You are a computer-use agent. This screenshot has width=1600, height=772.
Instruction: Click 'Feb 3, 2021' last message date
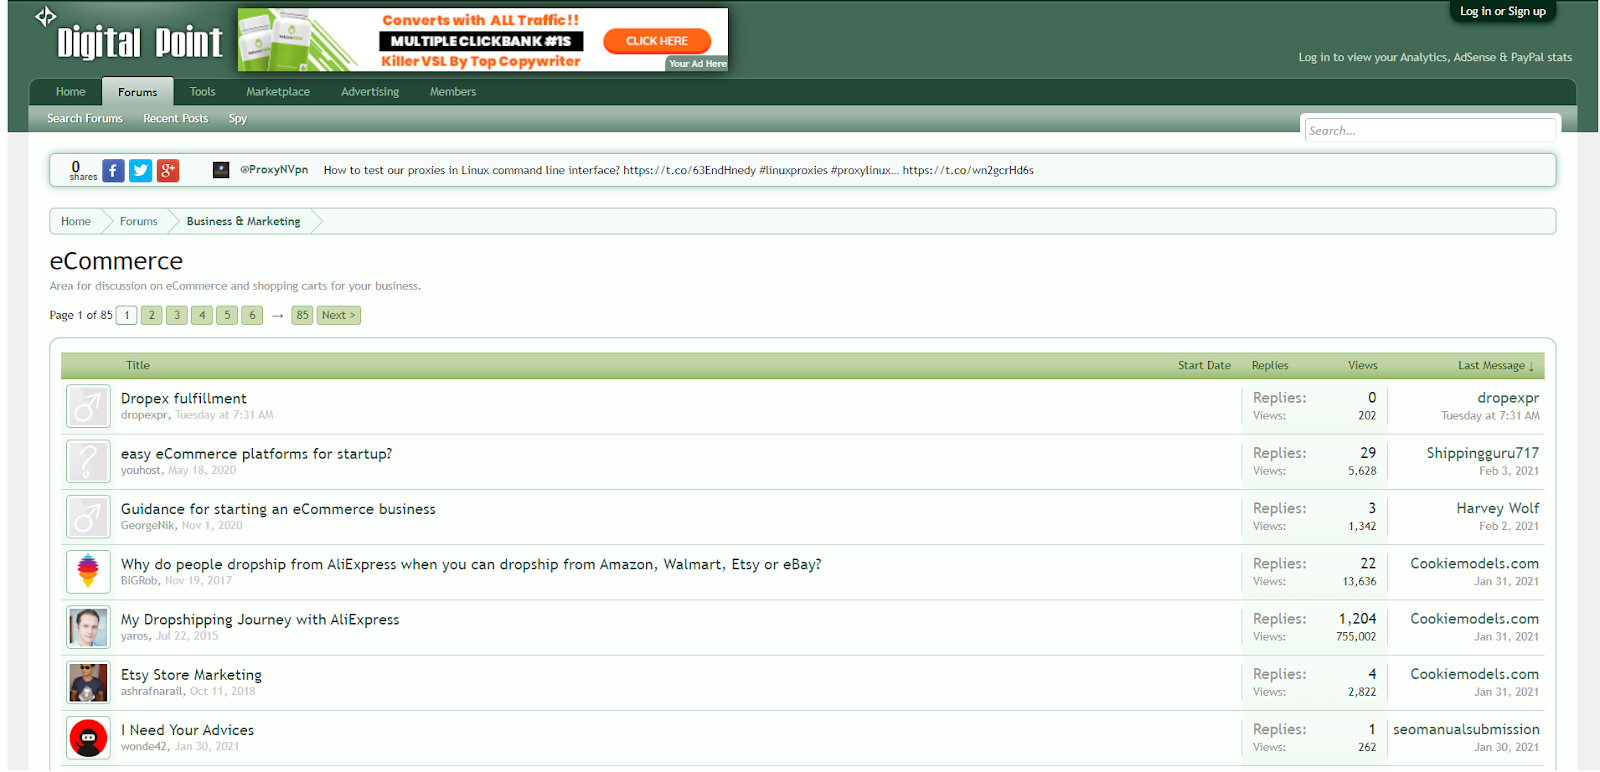[x=1509, y=471]
